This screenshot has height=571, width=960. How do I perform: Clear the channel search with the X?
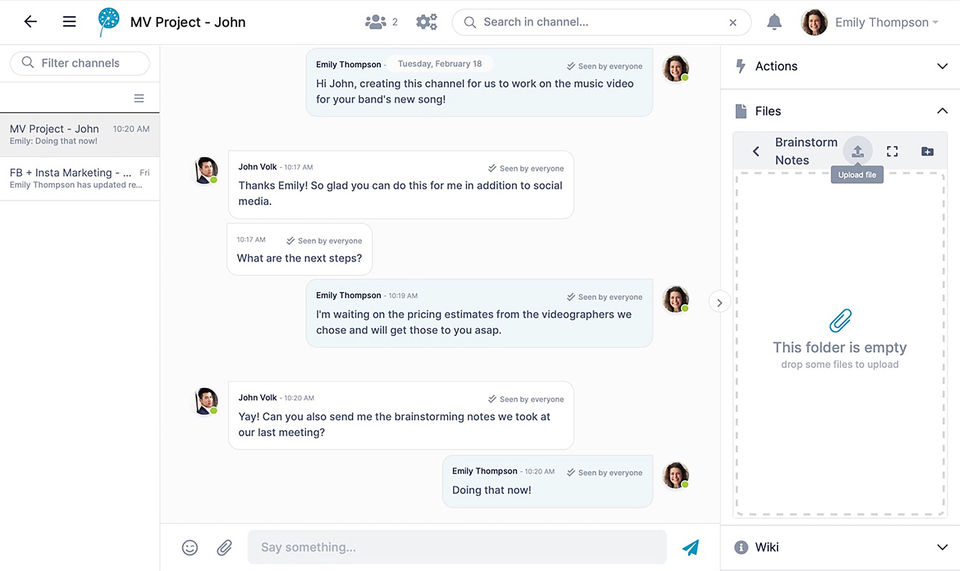[x=733, y=23]
